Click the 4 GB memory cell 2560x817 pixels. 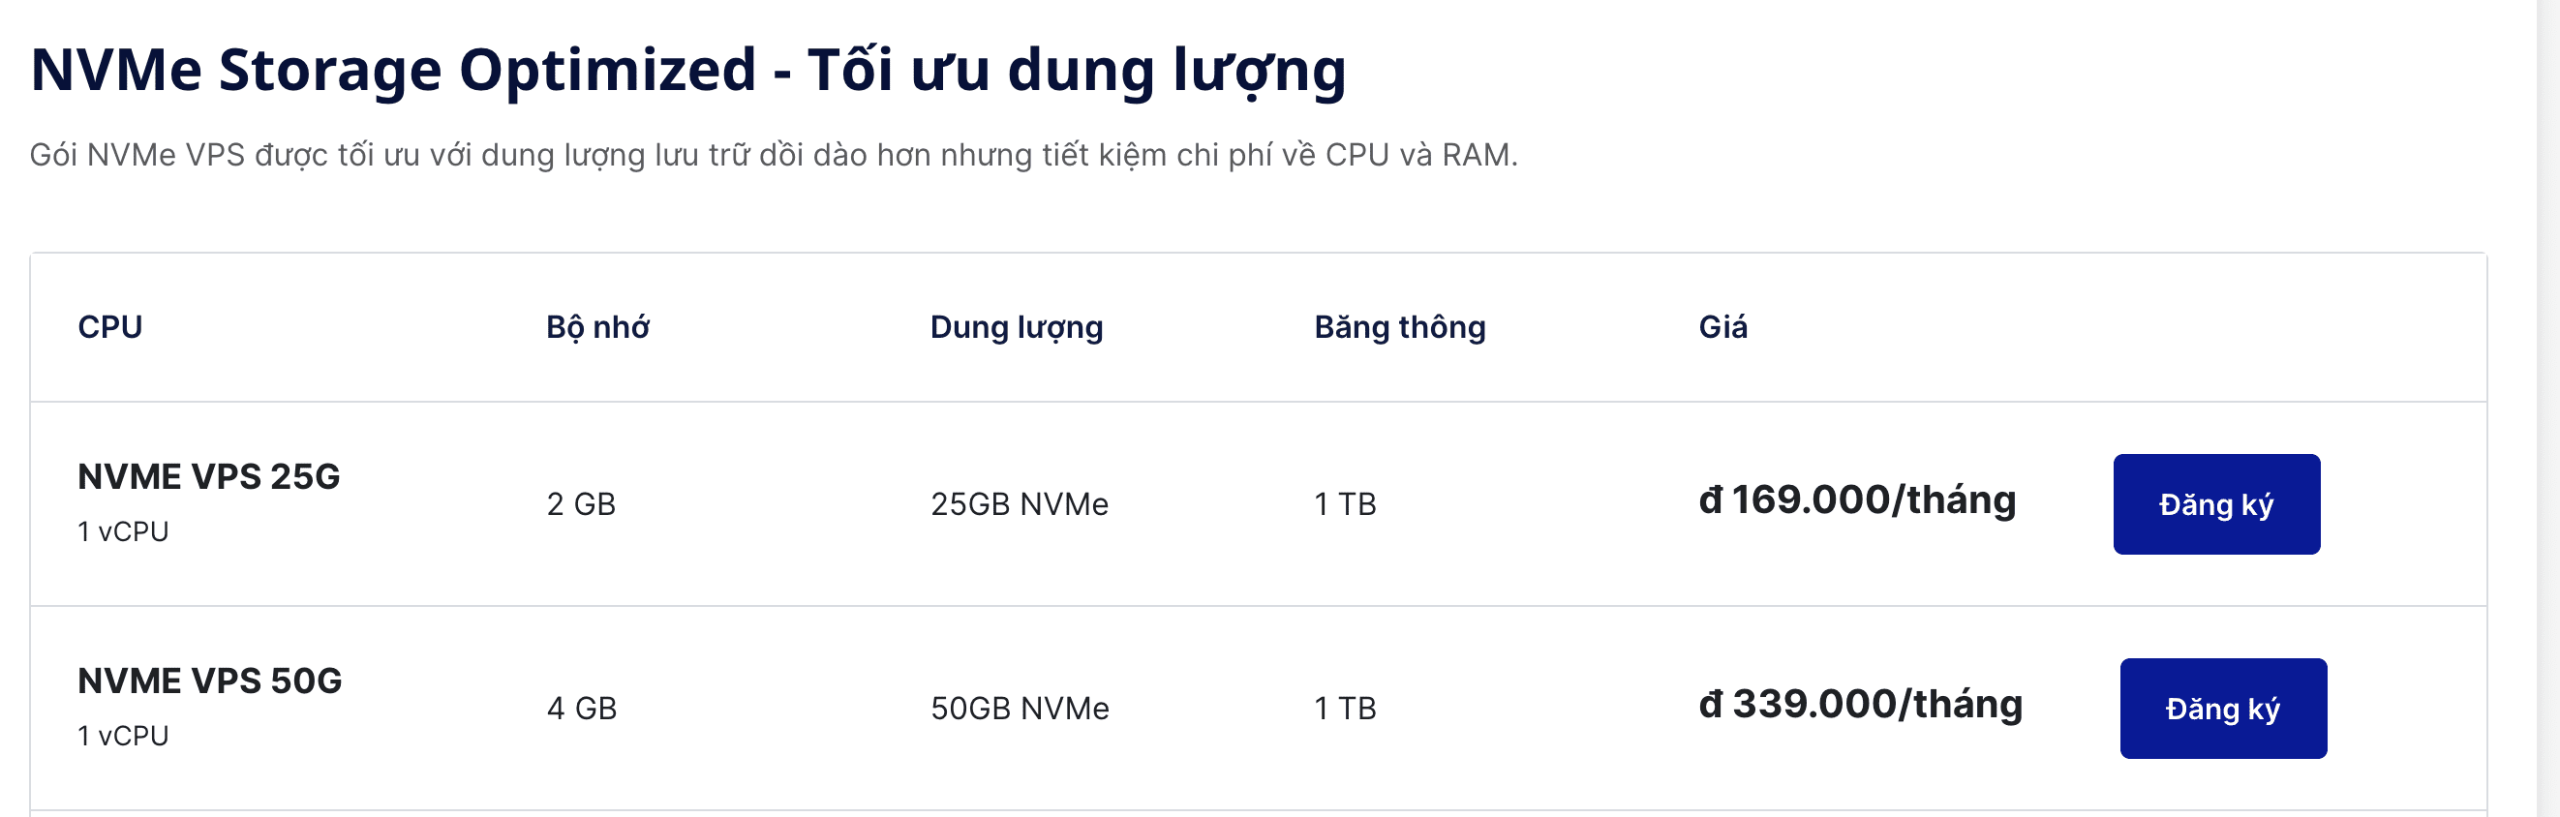click(x=581, y=708)
